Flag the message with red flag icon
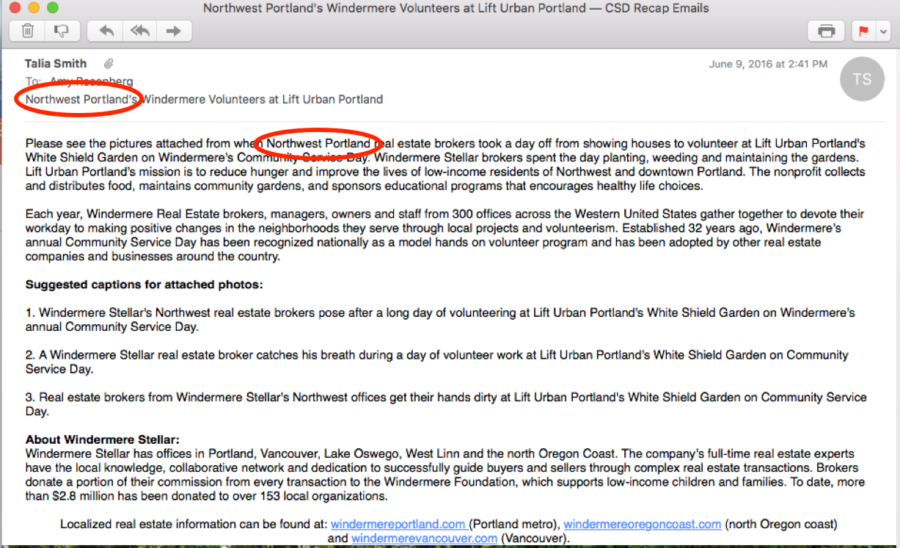Screen dimensions: 900x548 863,30
